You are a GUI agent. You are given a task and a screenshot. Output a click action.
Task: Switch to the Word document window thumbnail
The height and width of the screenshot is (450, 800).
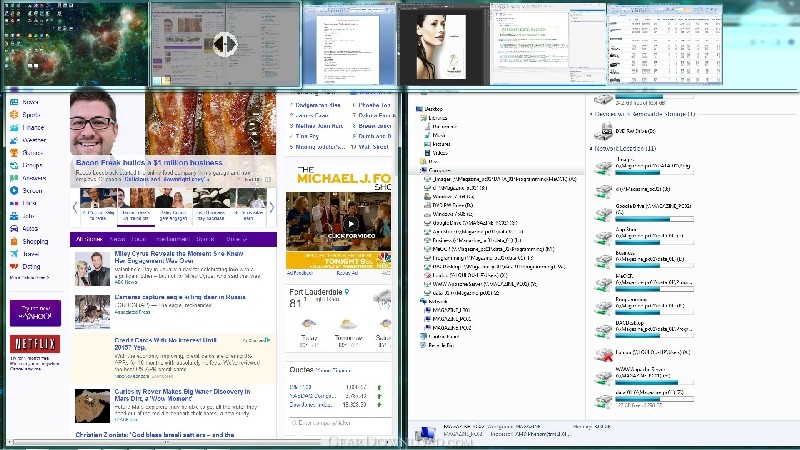pos(349,44)
